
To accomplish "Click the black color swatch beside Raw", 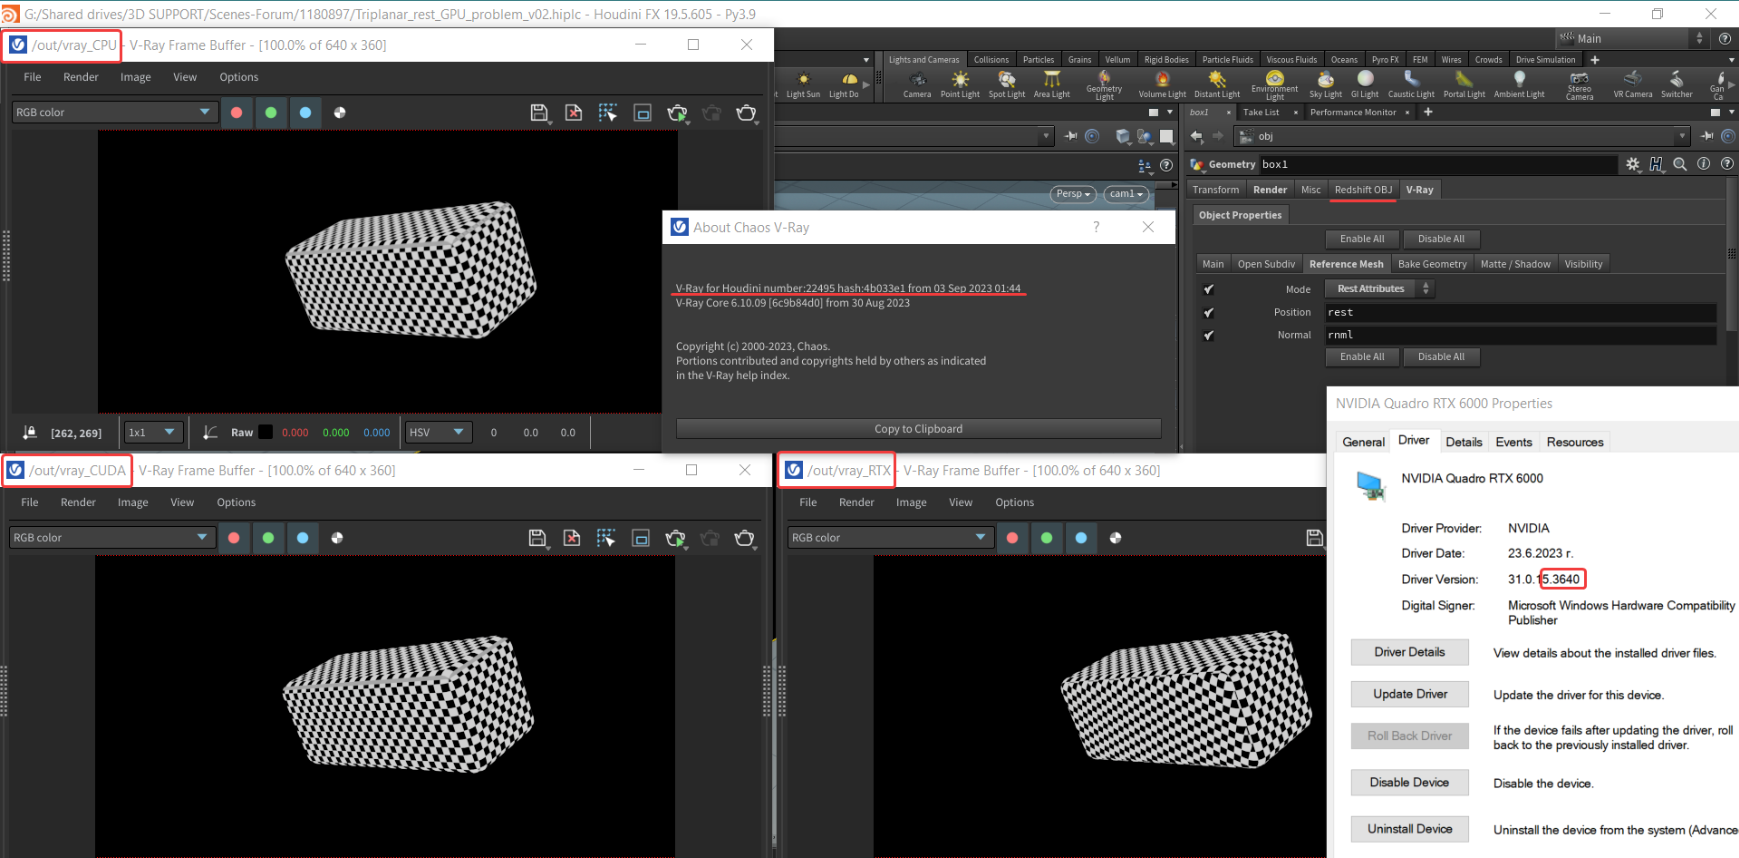I will click(266, 432).
